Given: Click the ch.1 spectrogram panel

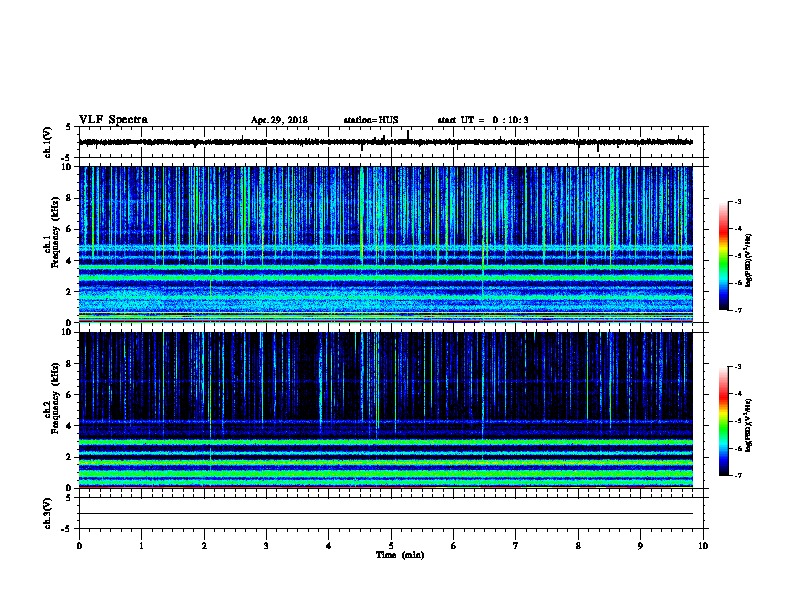Looking at the screenshot, I should pos(386,244).
